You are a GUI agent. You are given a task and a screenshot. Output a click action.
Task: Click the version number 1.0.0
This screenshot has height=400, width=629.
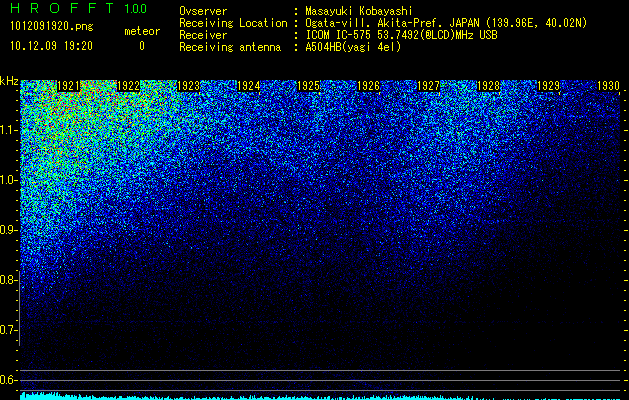point(136,9)
